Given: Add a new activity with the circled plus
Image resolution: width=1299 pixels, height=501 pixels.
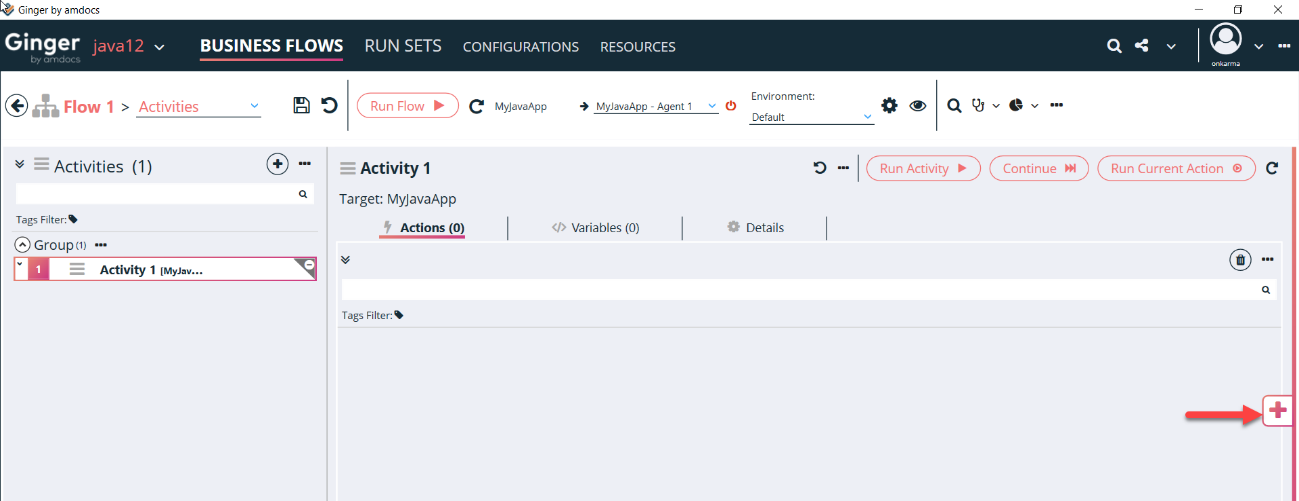Looking at the screenshot, I should coord(277,164).
